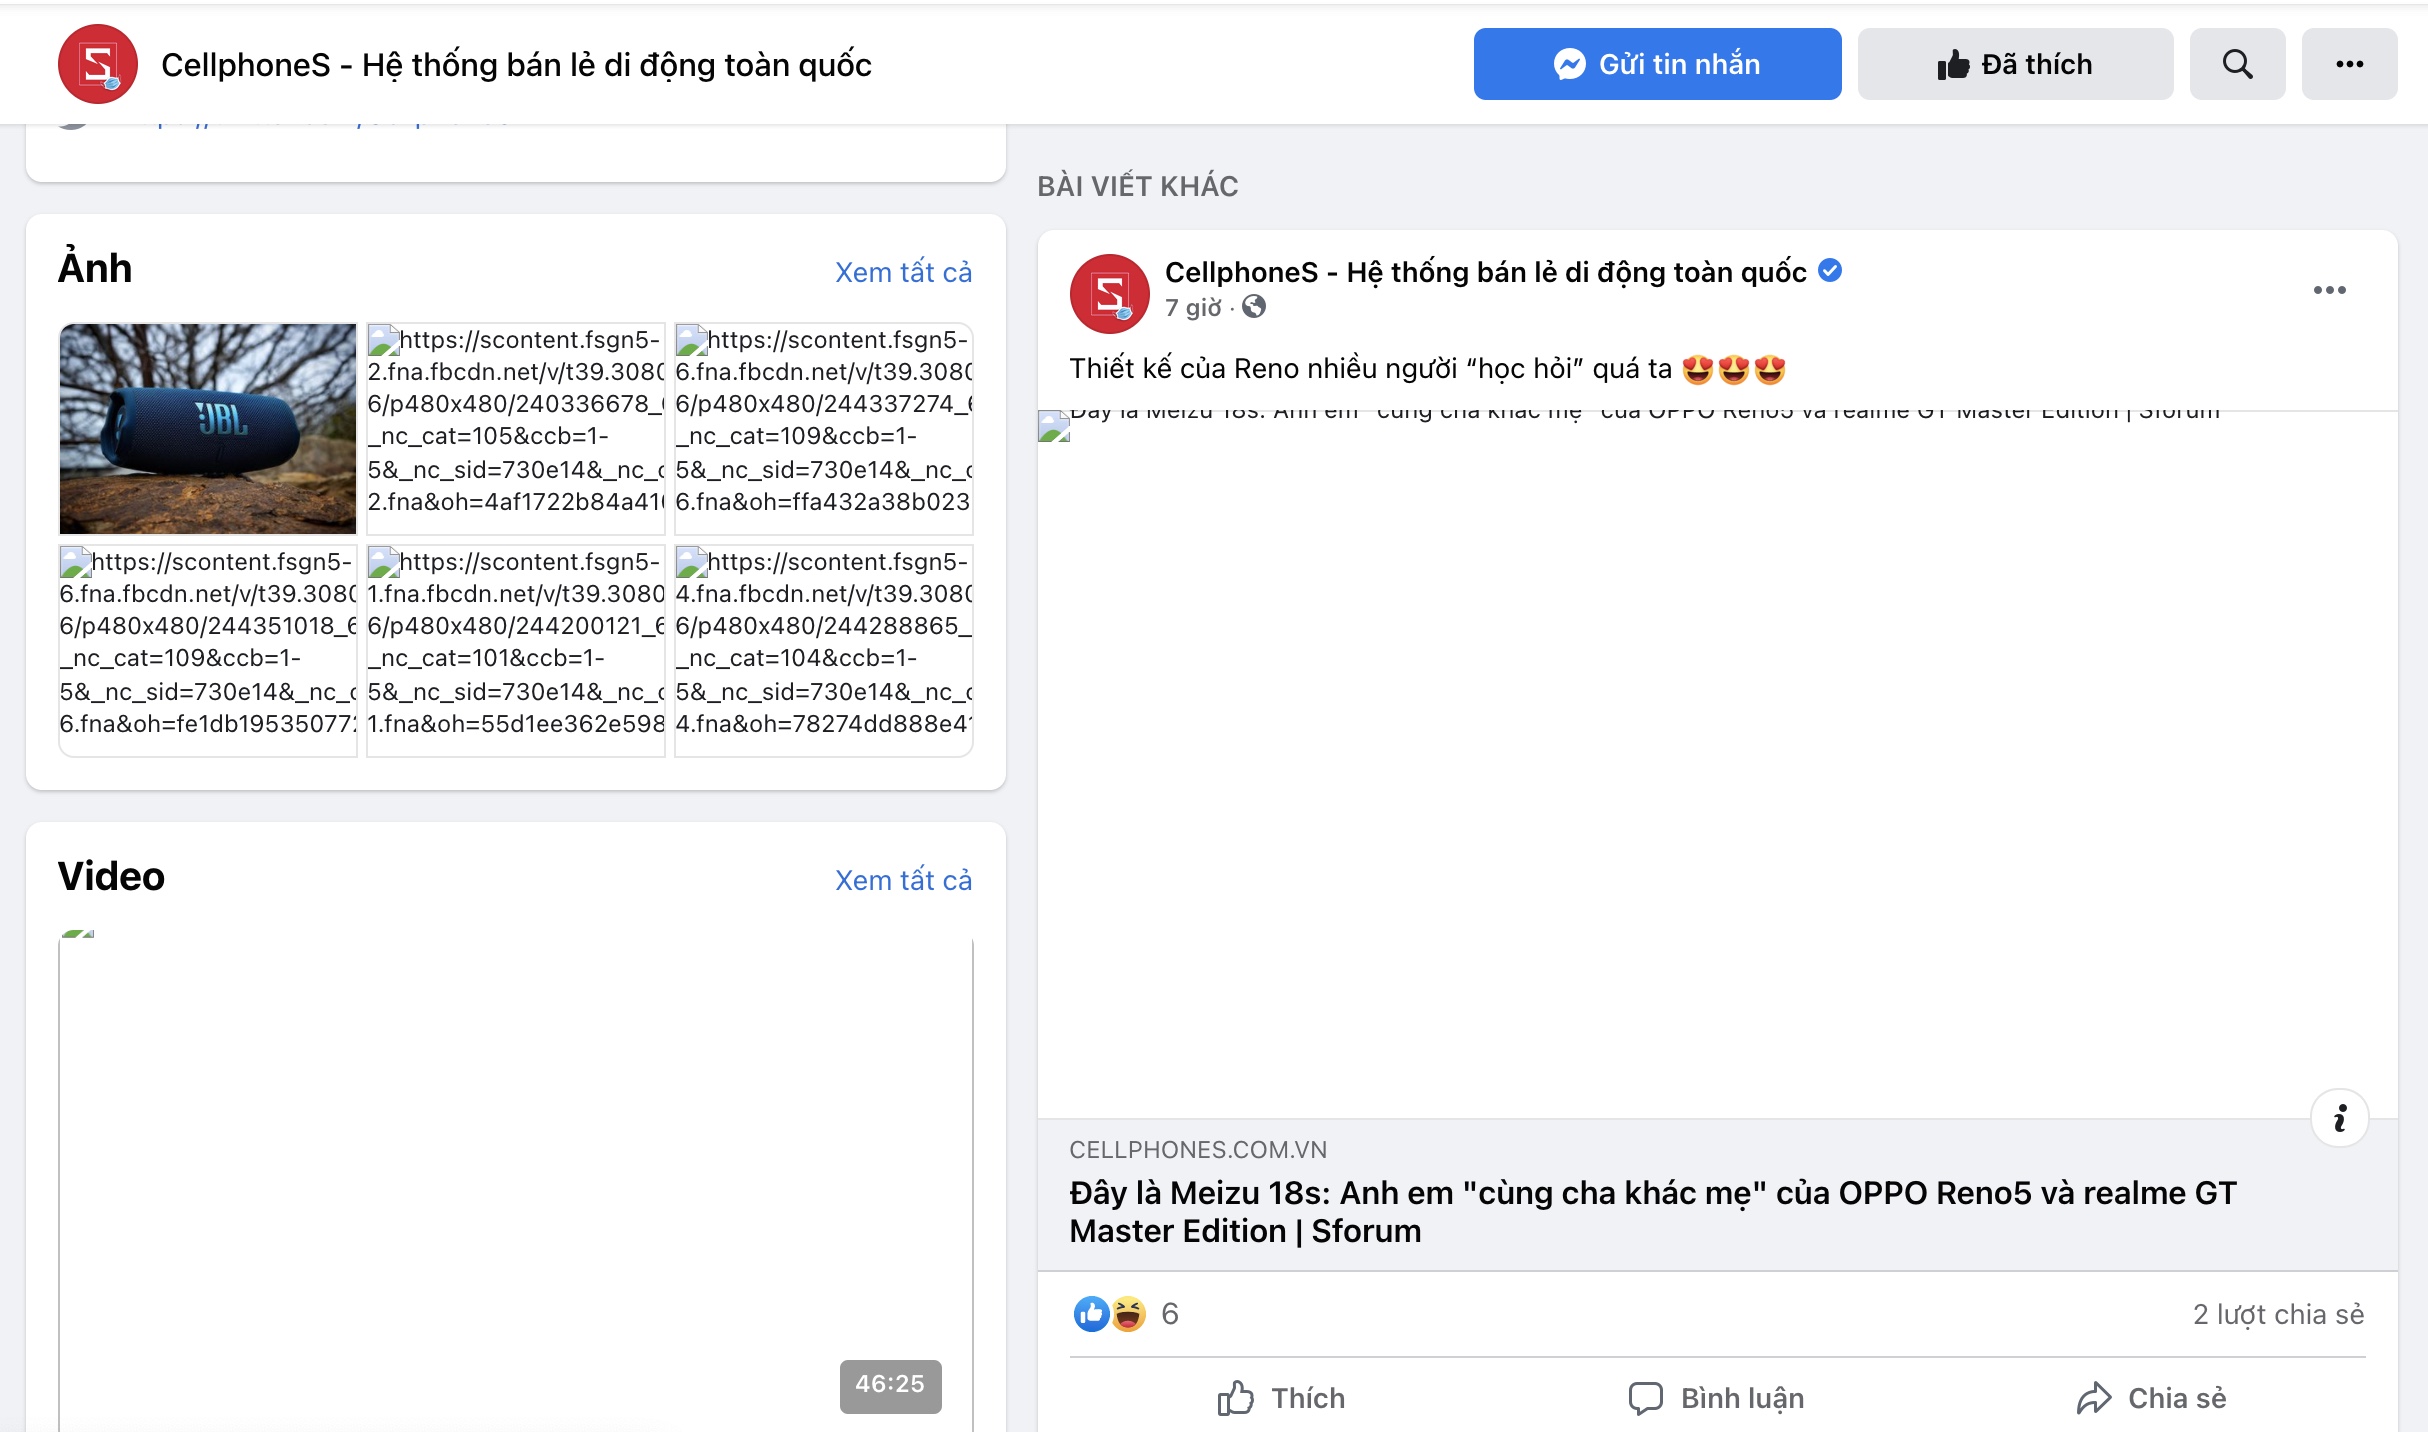The height and width of the screenshot is (1432, 2428).
Task: Send a message via Gửi tin nhắn
Action: click(1657, 64)
